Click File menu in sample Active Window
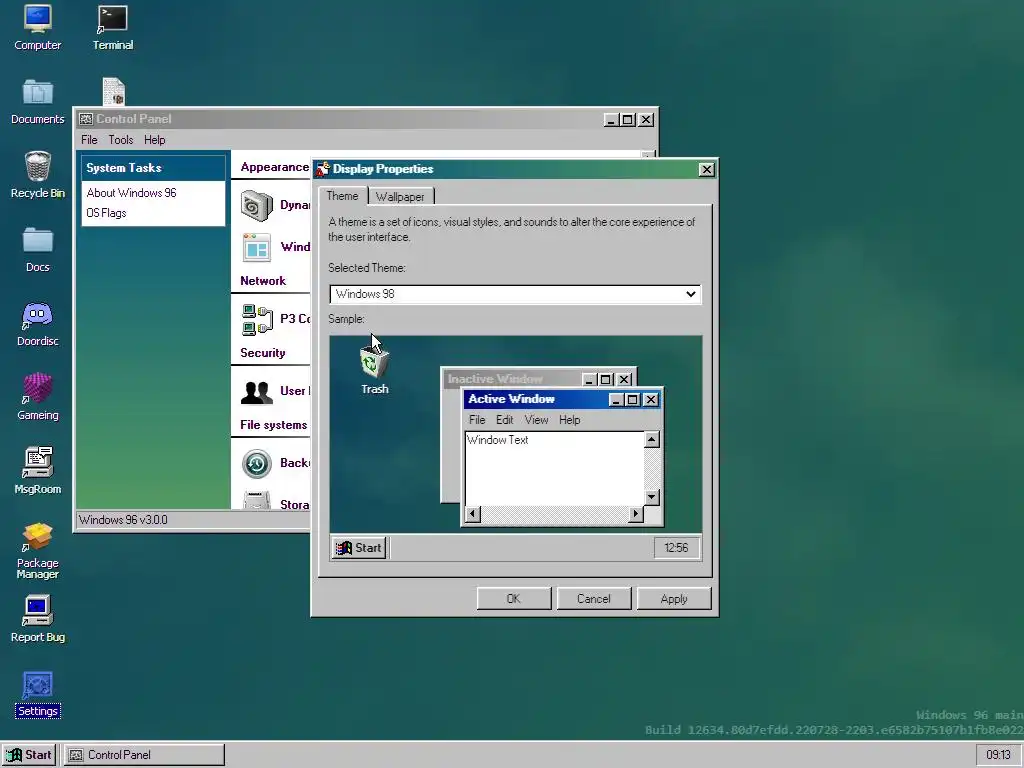1024x768 pixels. pos(477,420)
